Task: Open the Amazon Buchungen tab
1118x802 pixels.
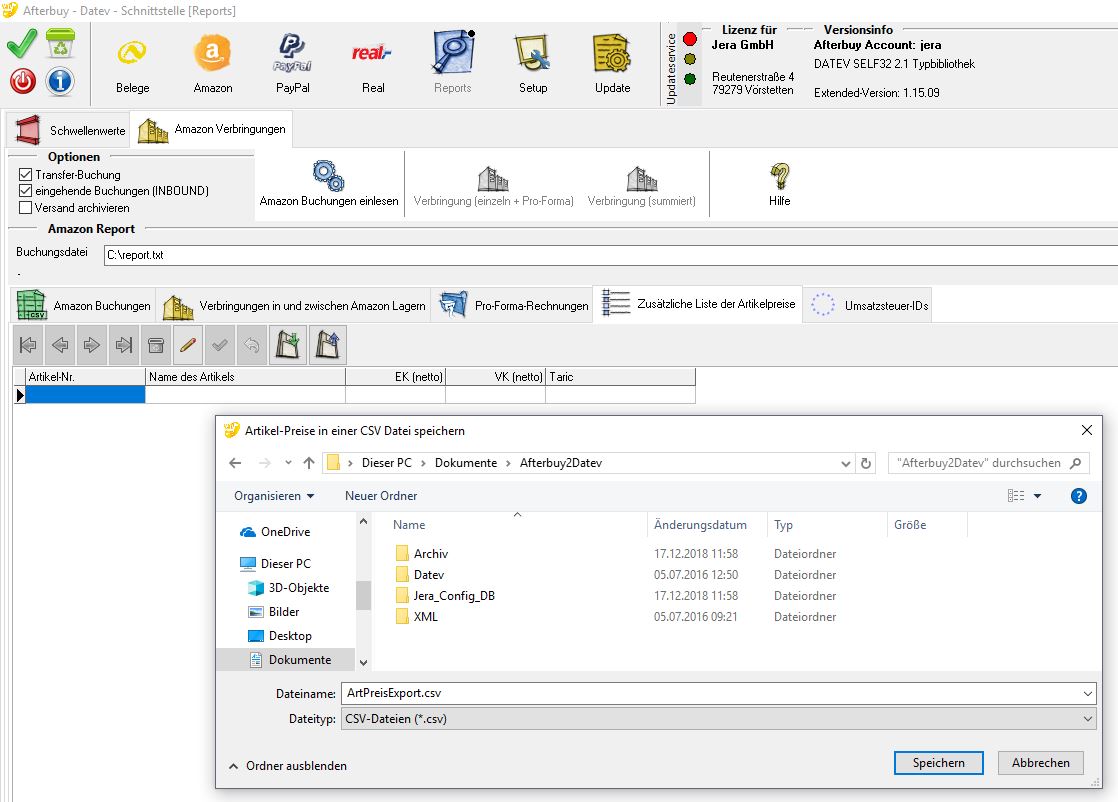Action: coord(83,305)
